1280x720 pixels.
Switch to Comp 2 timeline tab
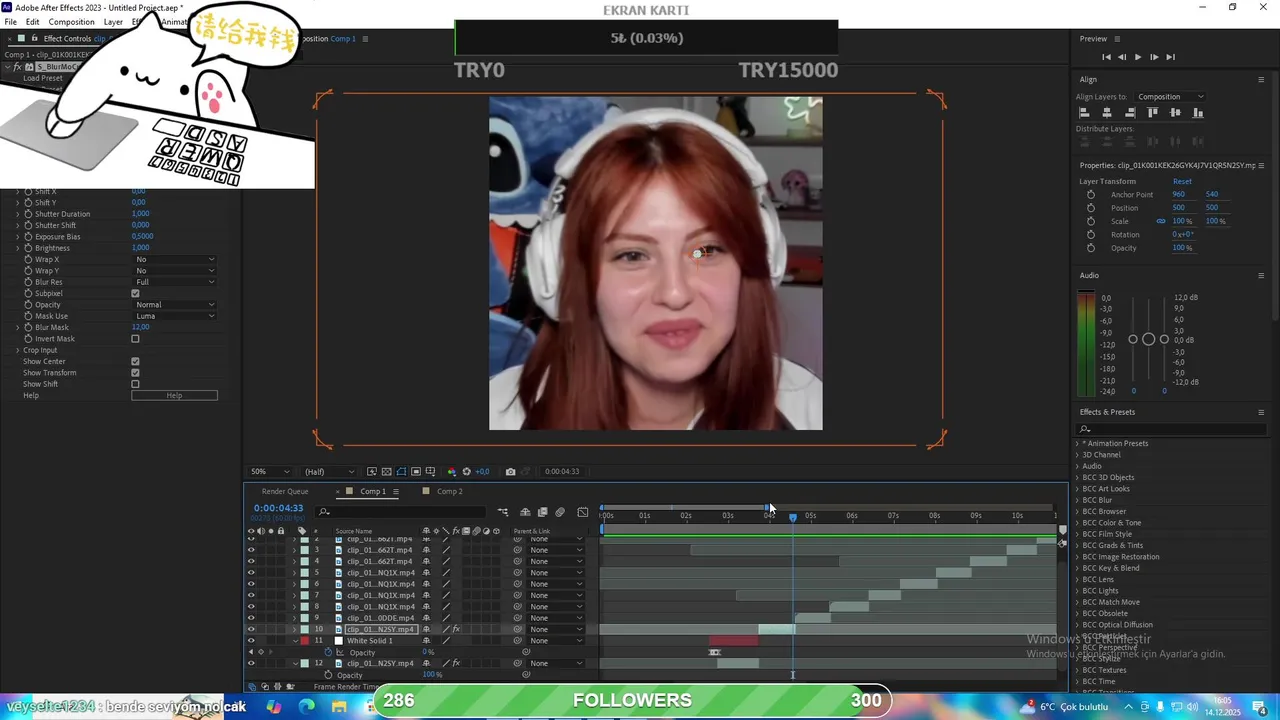pyautogui.click(x=449, y=492)
